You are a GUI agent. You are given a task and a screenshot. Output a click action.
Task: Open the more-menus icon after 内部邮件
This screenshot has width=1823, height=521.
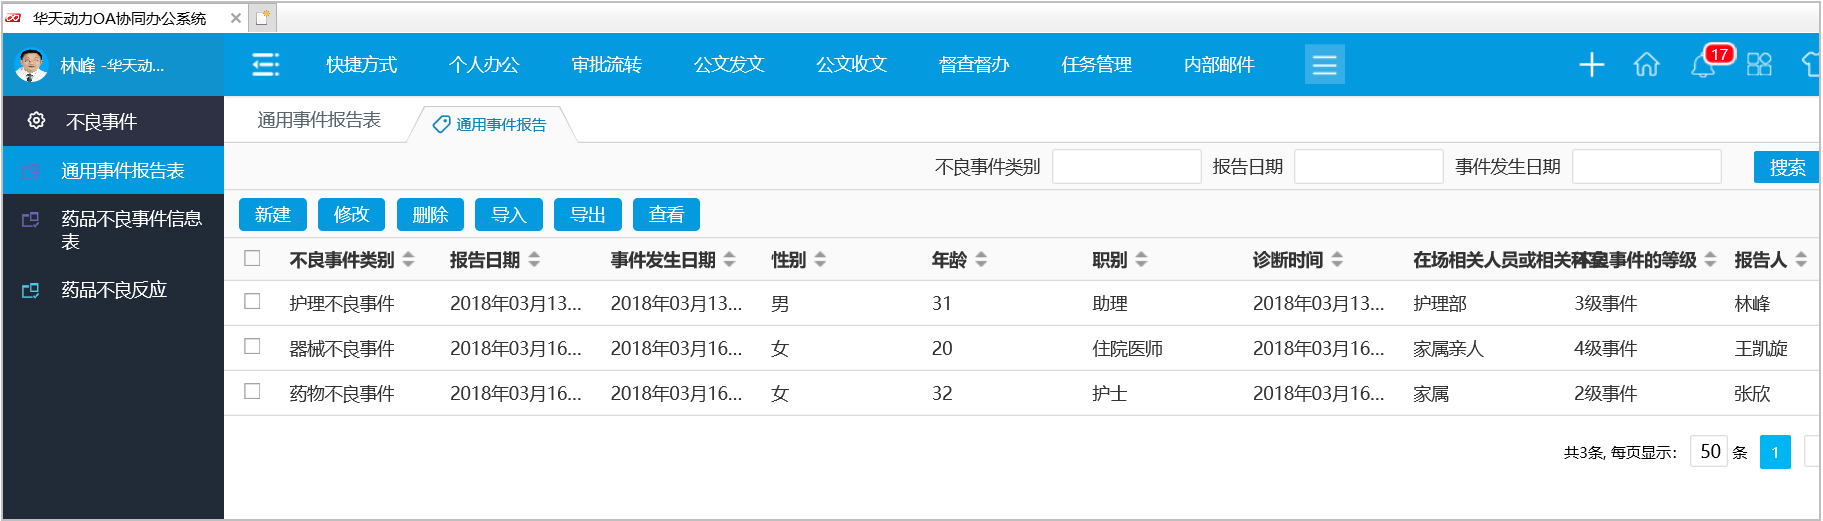point(1324,65)
